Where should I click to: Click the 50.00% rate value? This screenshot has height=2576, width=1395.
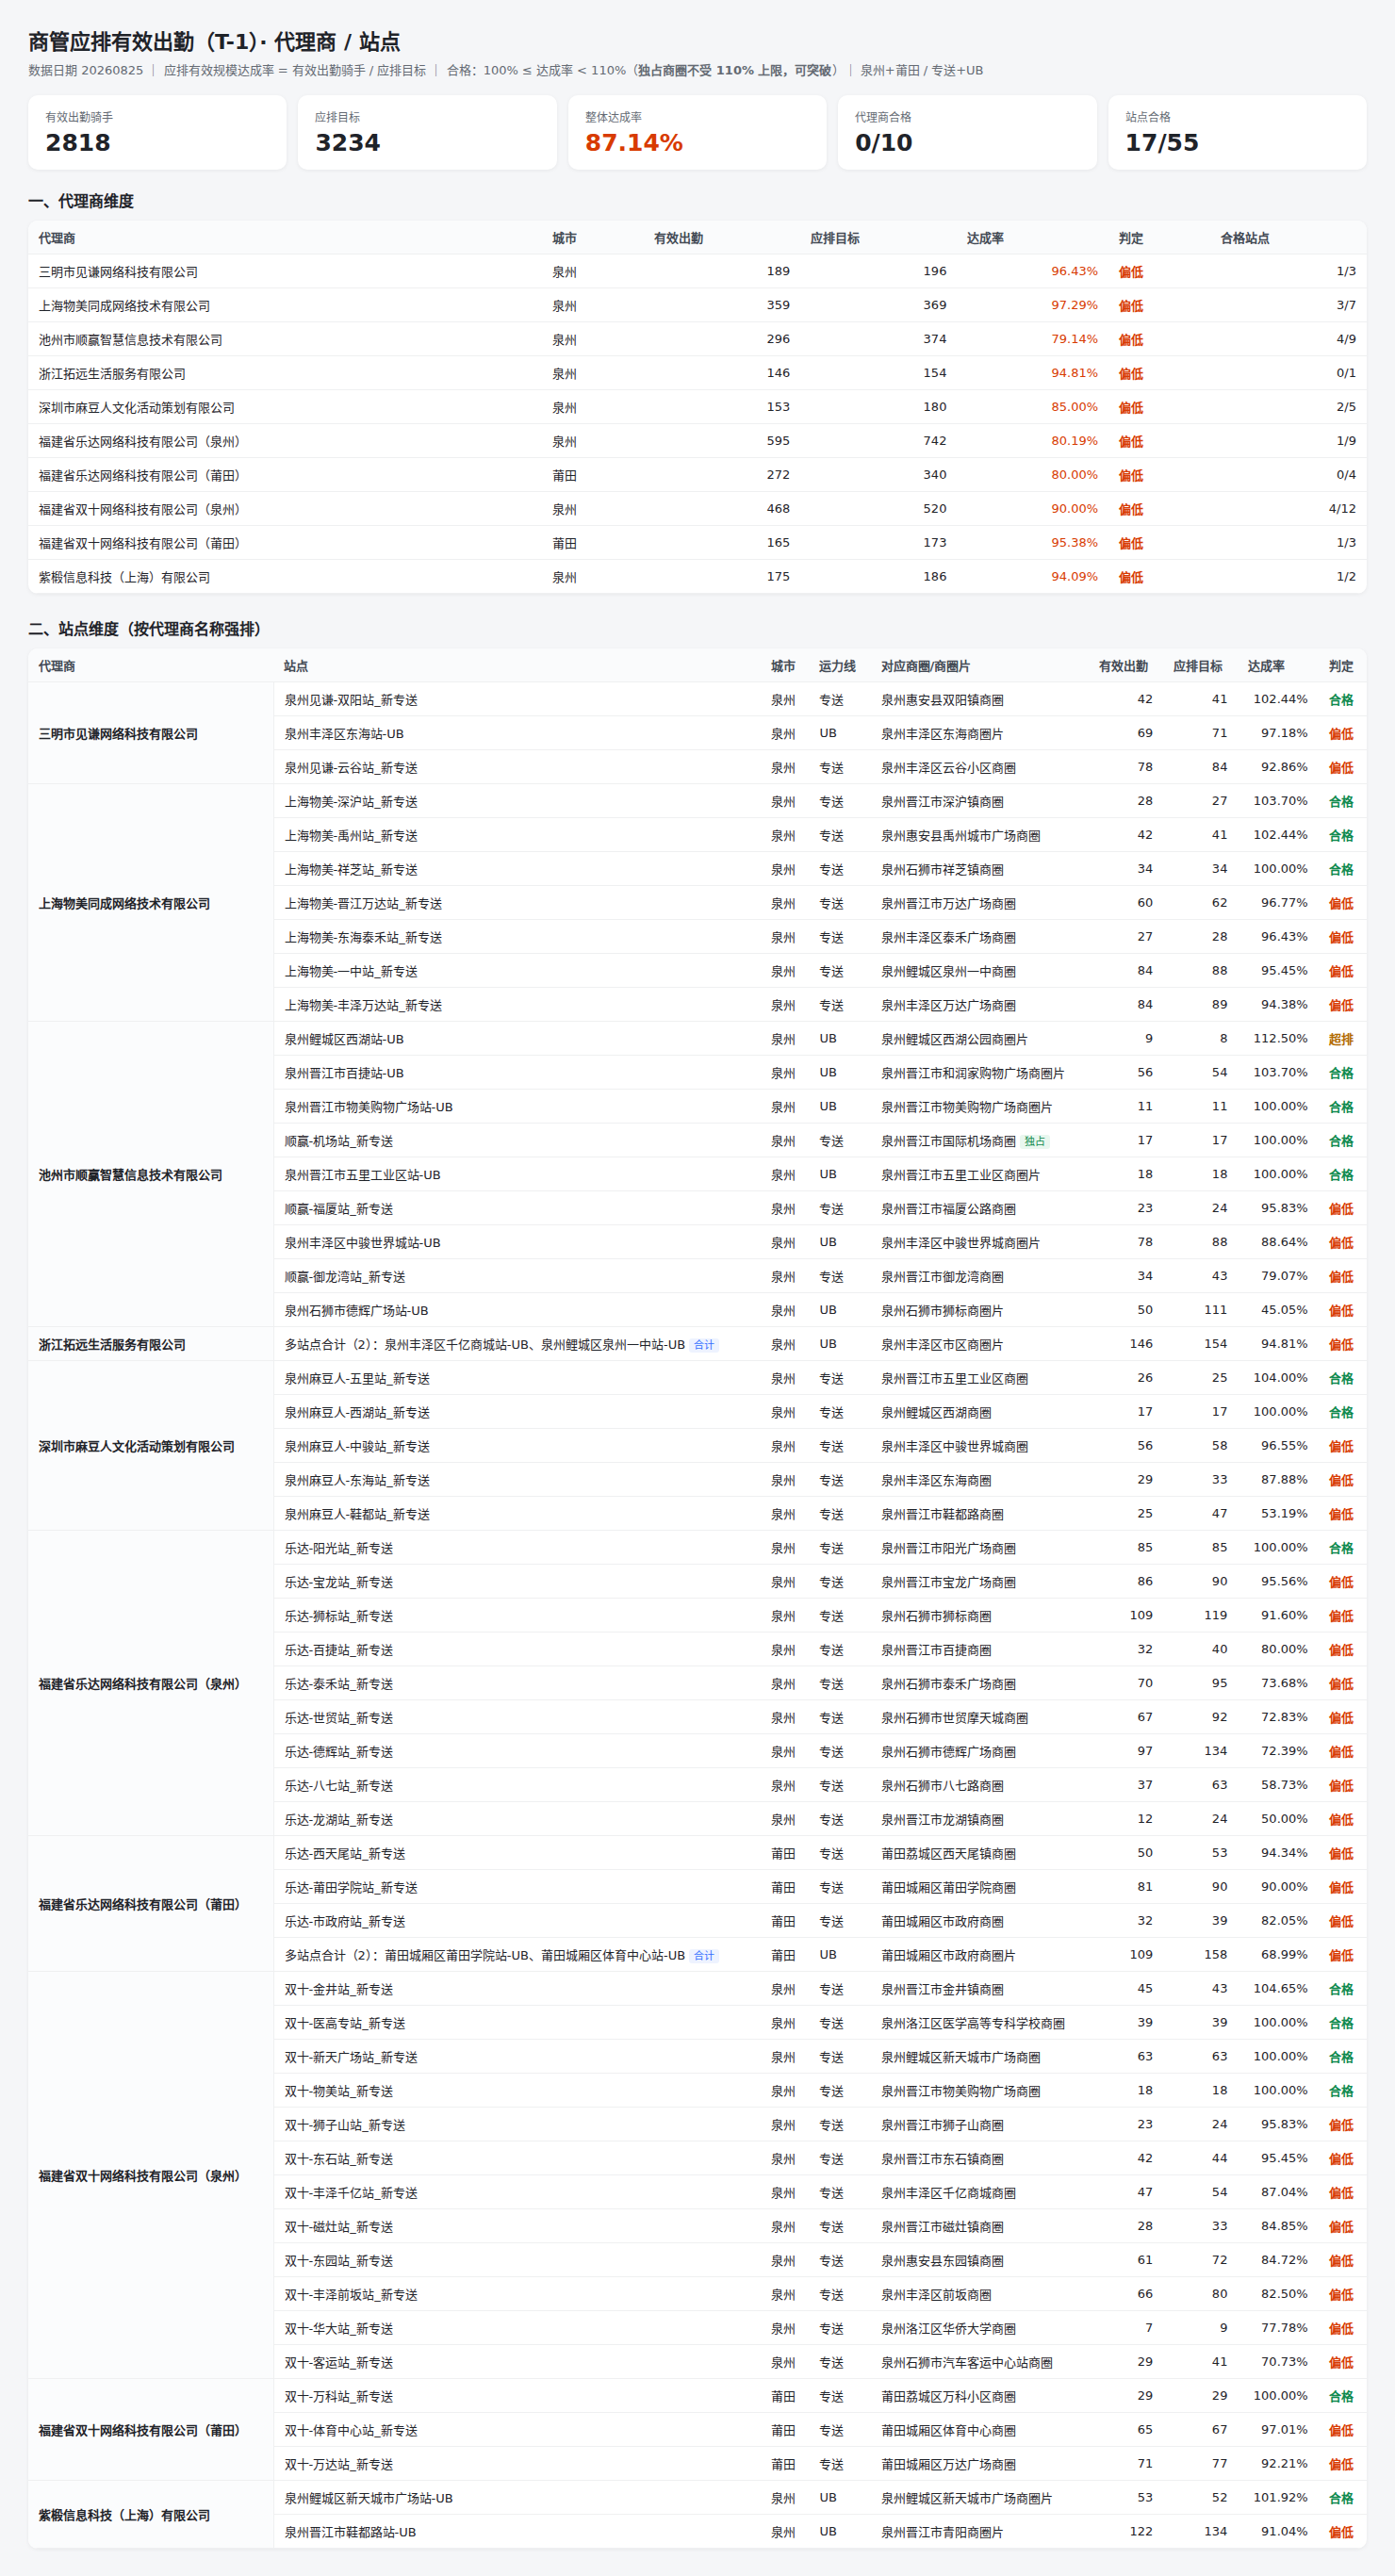[x=1284, y=1820]
